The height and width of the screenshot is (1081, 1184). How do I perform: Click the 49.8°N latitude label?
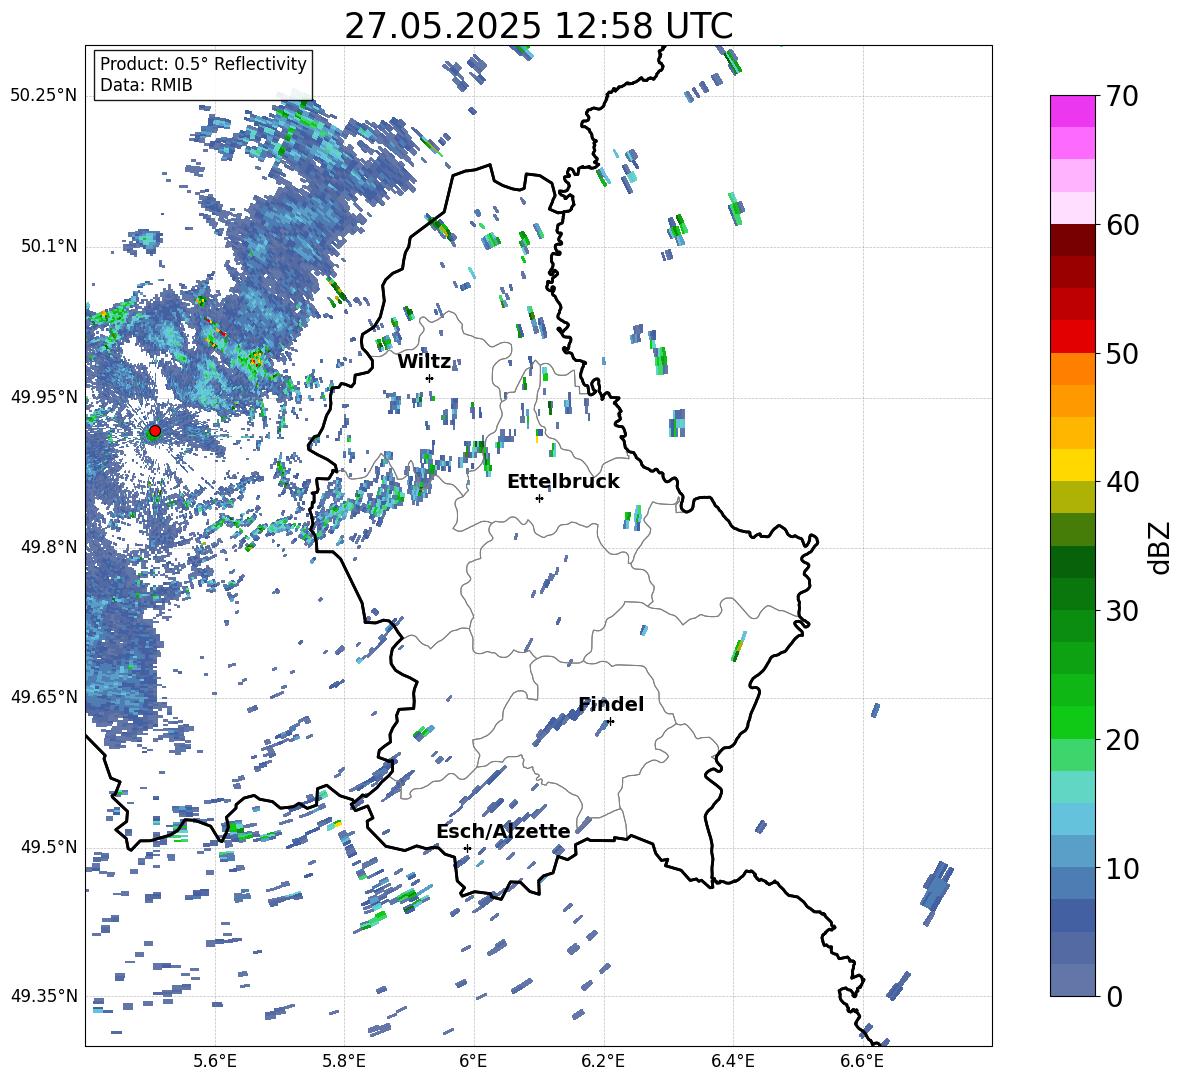click(48, 547)
